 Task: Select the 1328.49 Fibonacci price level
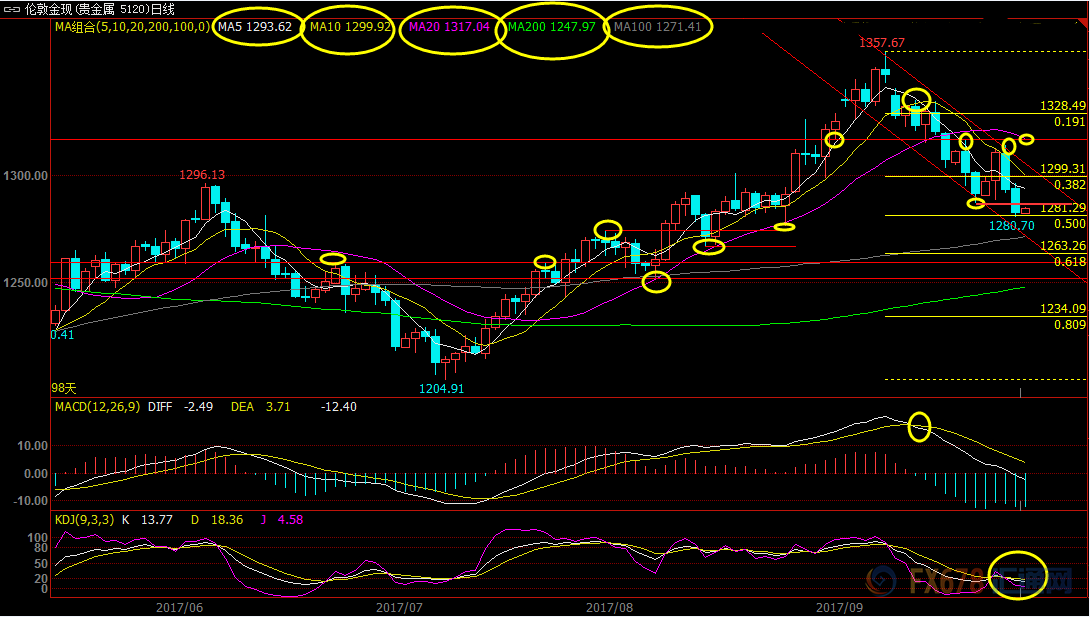click(x=1062, y=106)
